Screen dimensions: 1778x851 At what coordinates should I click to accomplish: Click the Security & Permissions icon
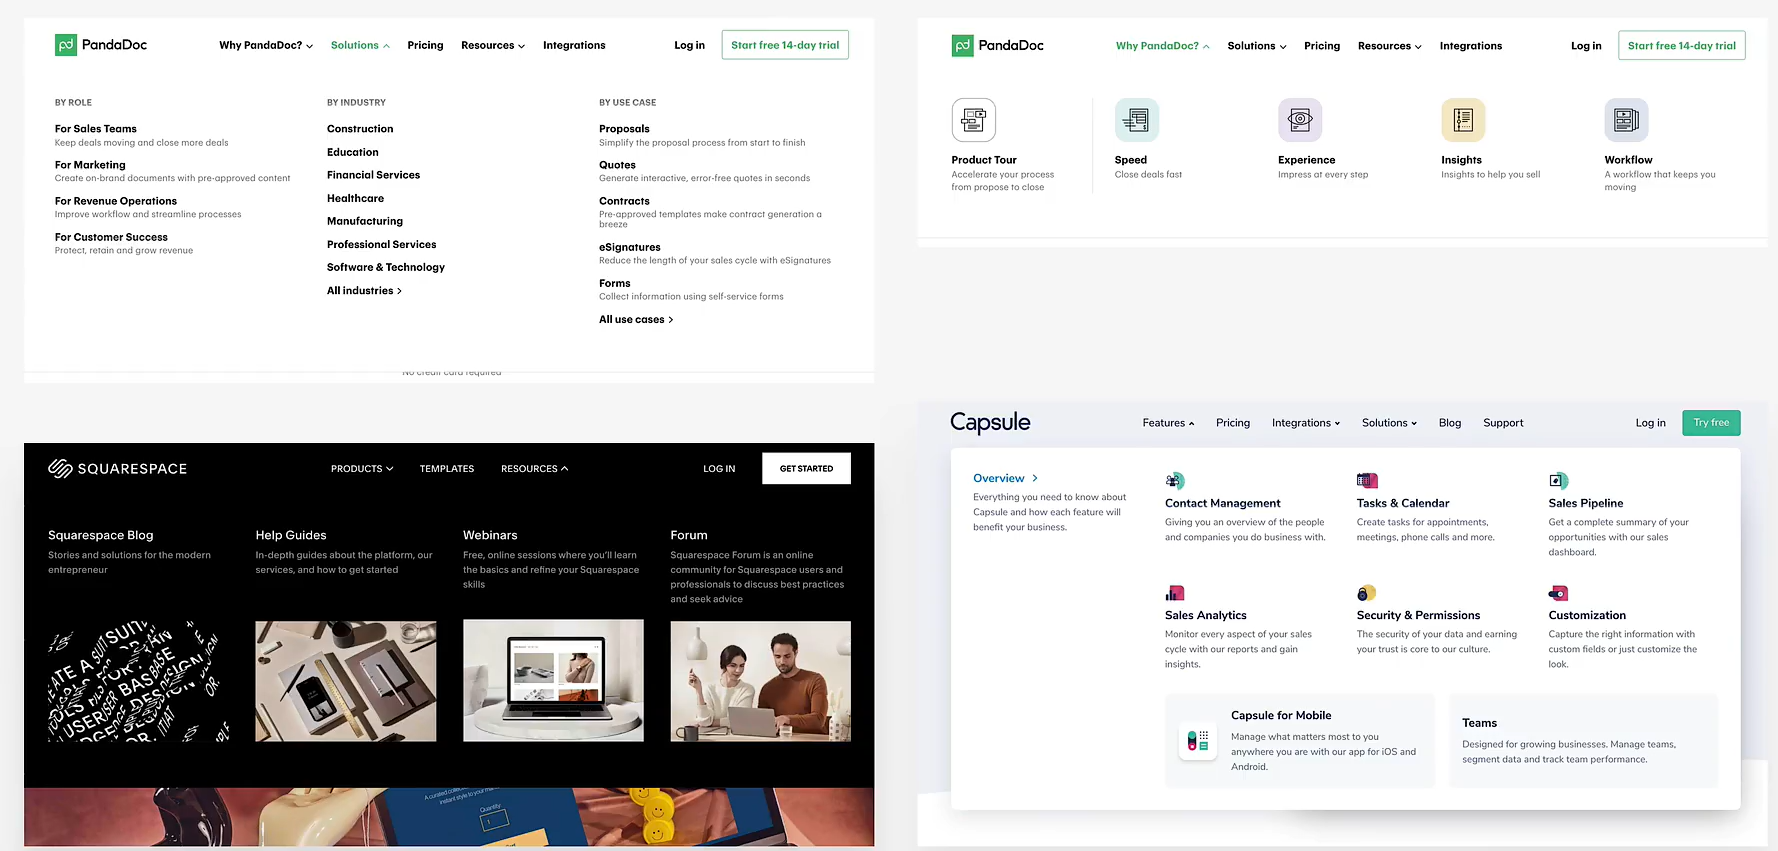coord(1366,593)
